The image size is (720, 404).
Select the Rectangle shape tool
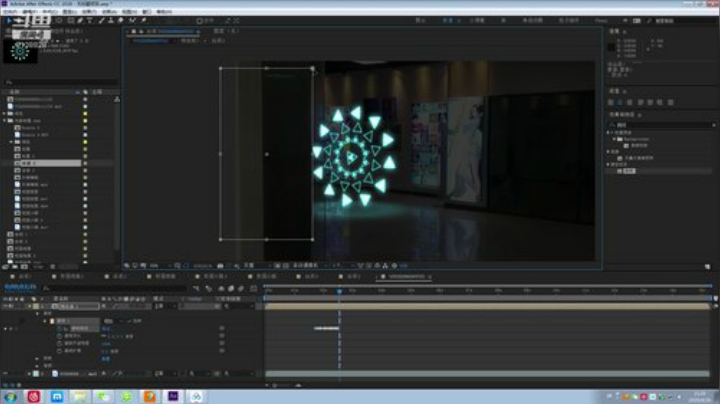coord(71,21)
